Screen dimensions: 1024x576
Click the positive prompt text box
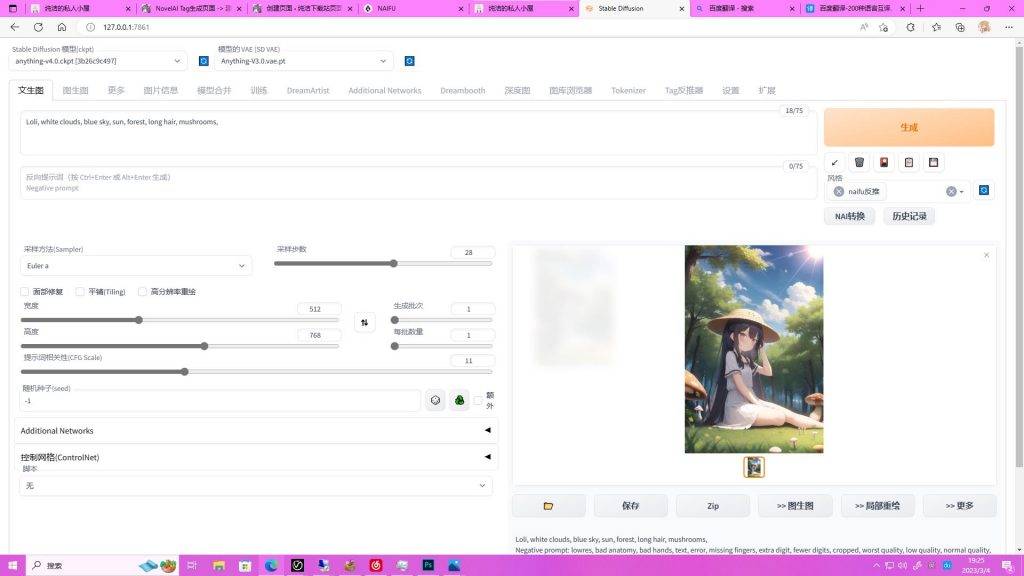[x=419, y=133]
